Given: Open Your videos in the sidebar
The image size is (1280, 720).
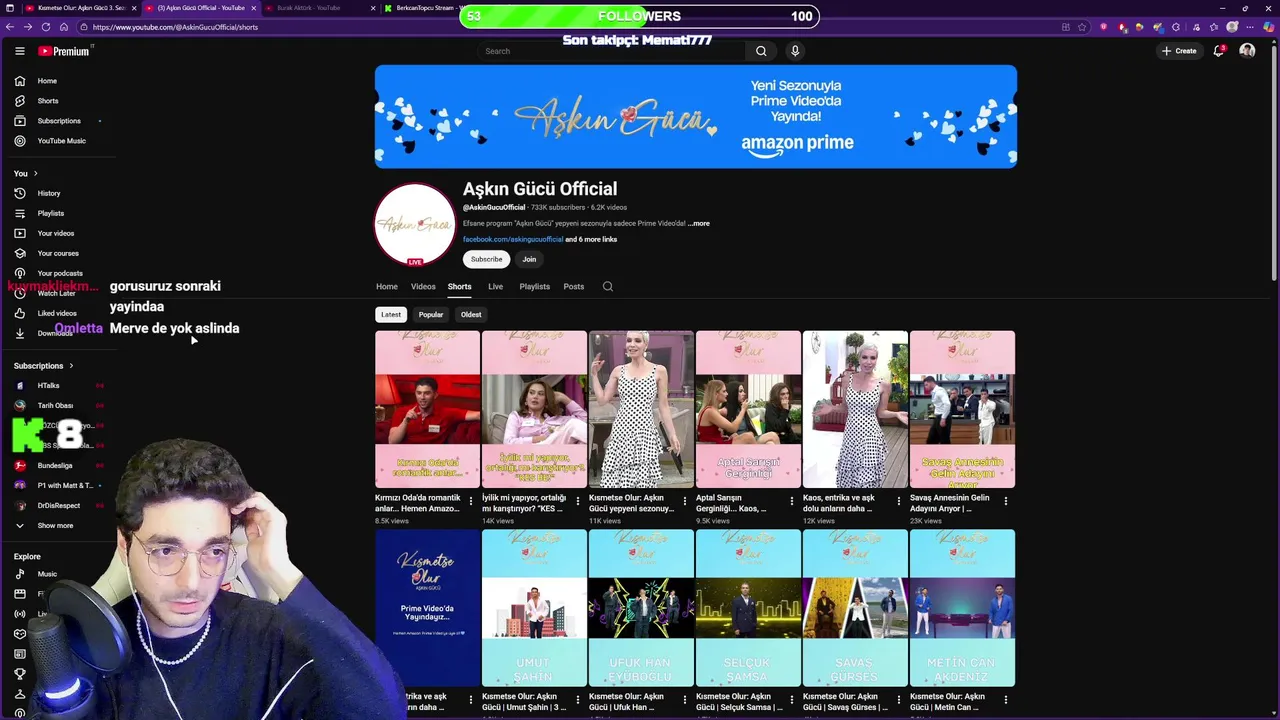Looking at the screenshot, I should (58, 233).
